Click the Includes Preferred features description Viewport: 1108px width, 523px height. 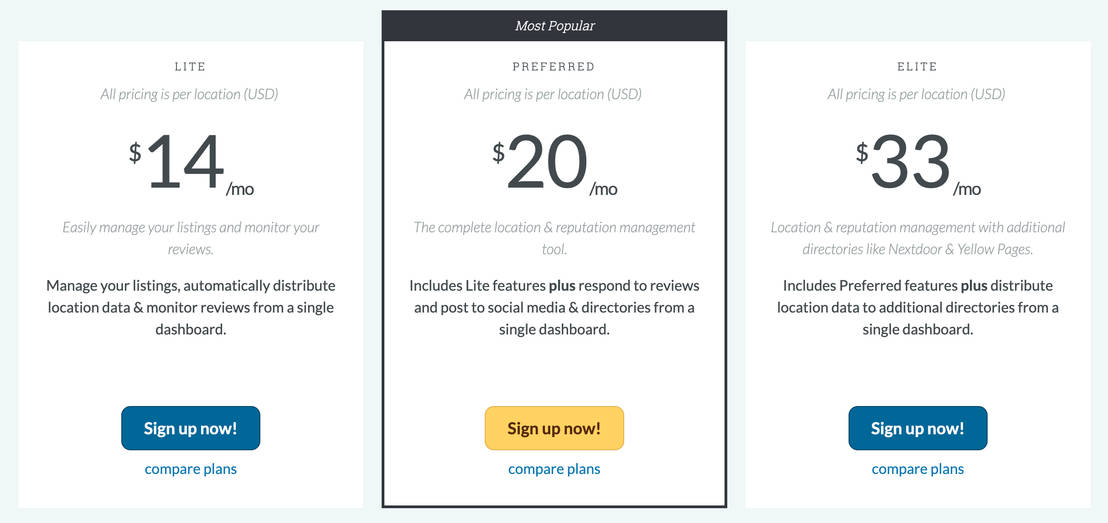pos(917,307)
